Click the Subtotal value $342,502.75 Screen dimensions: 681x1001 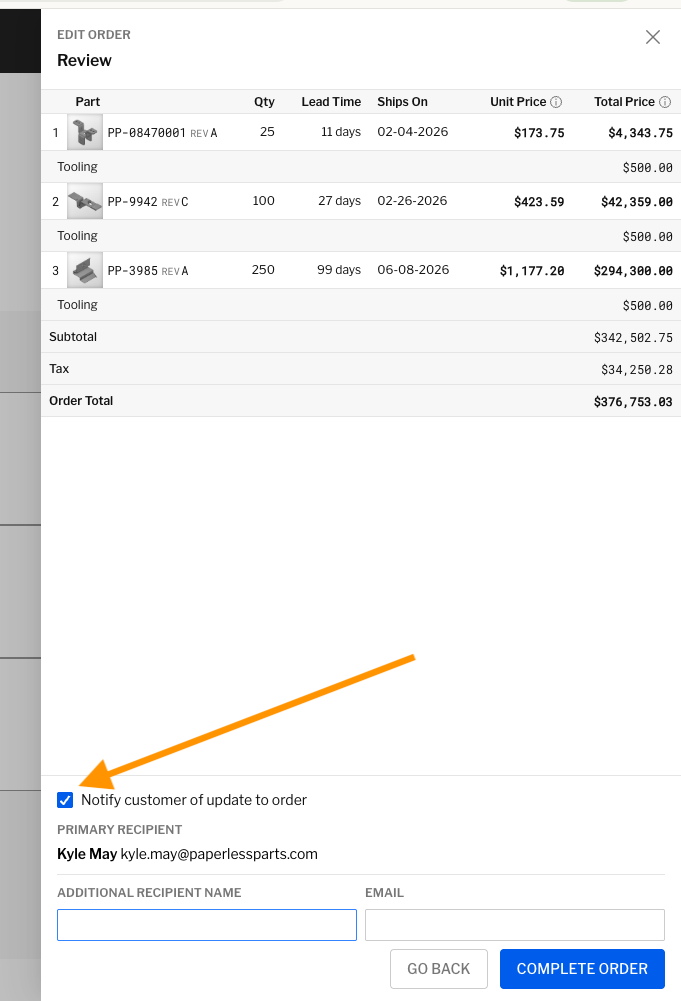(x=633, y=338)
